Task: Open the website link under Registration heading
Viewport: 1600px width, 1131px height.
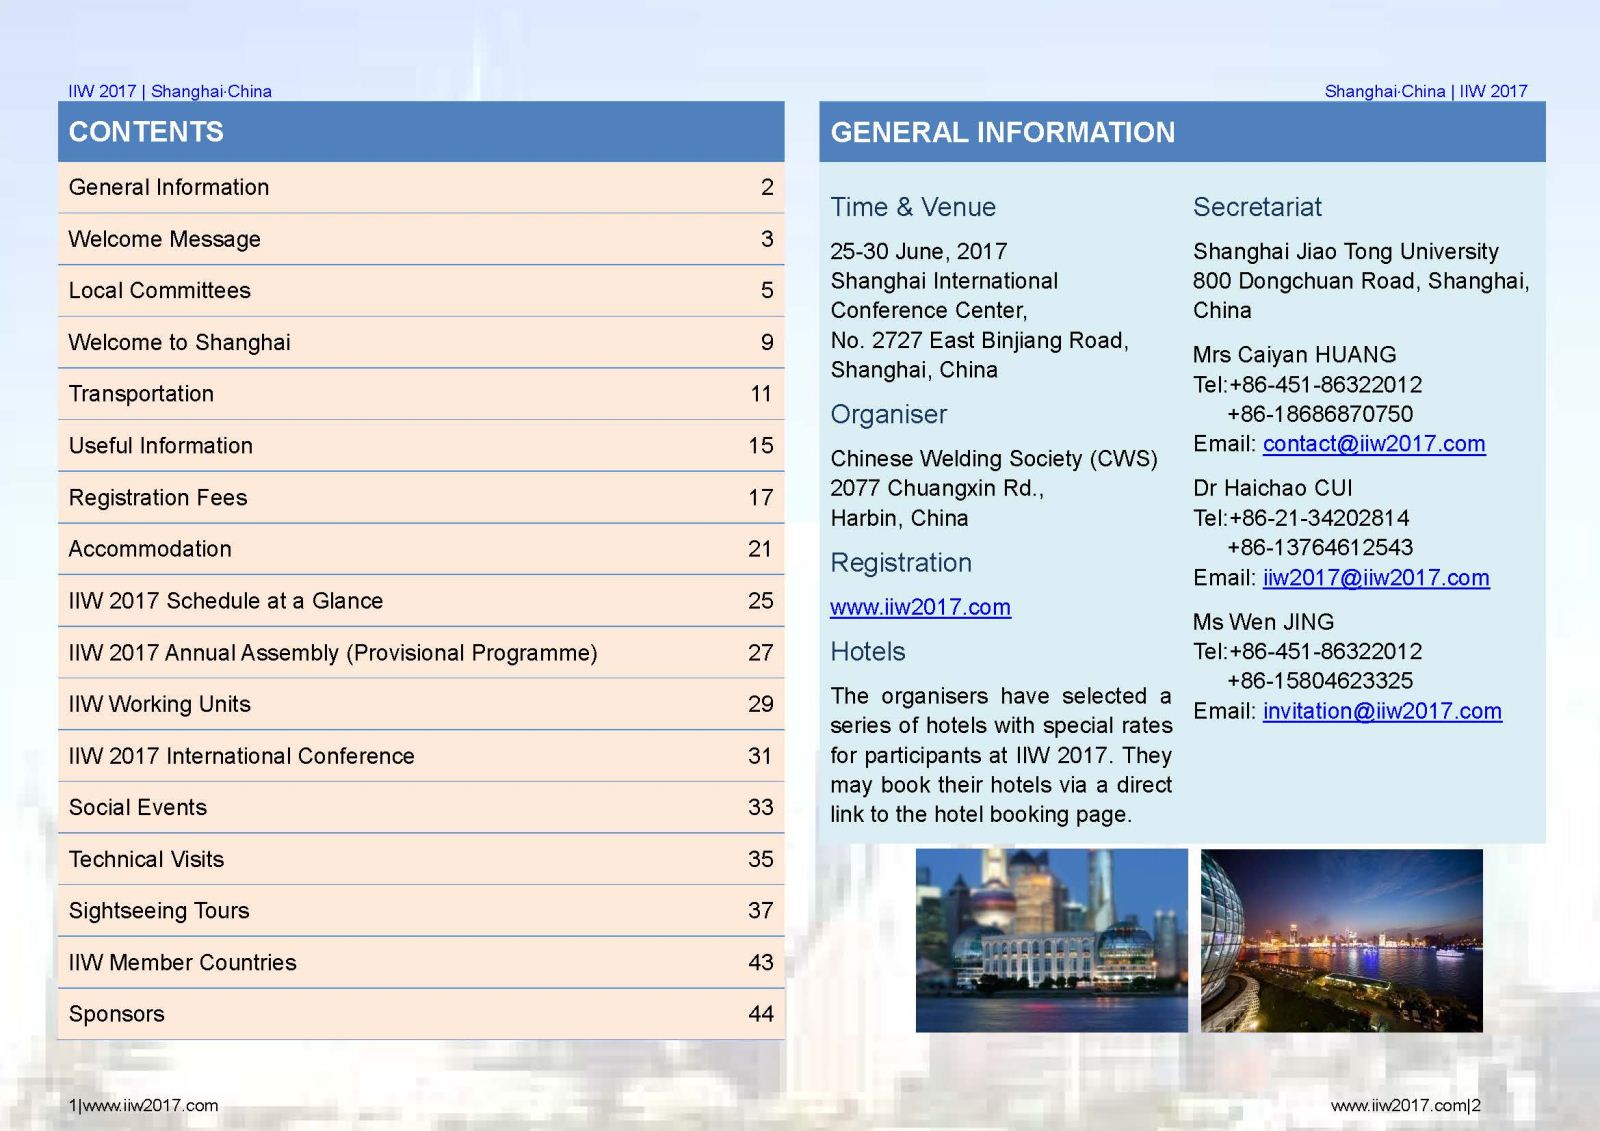Action: 920,607
